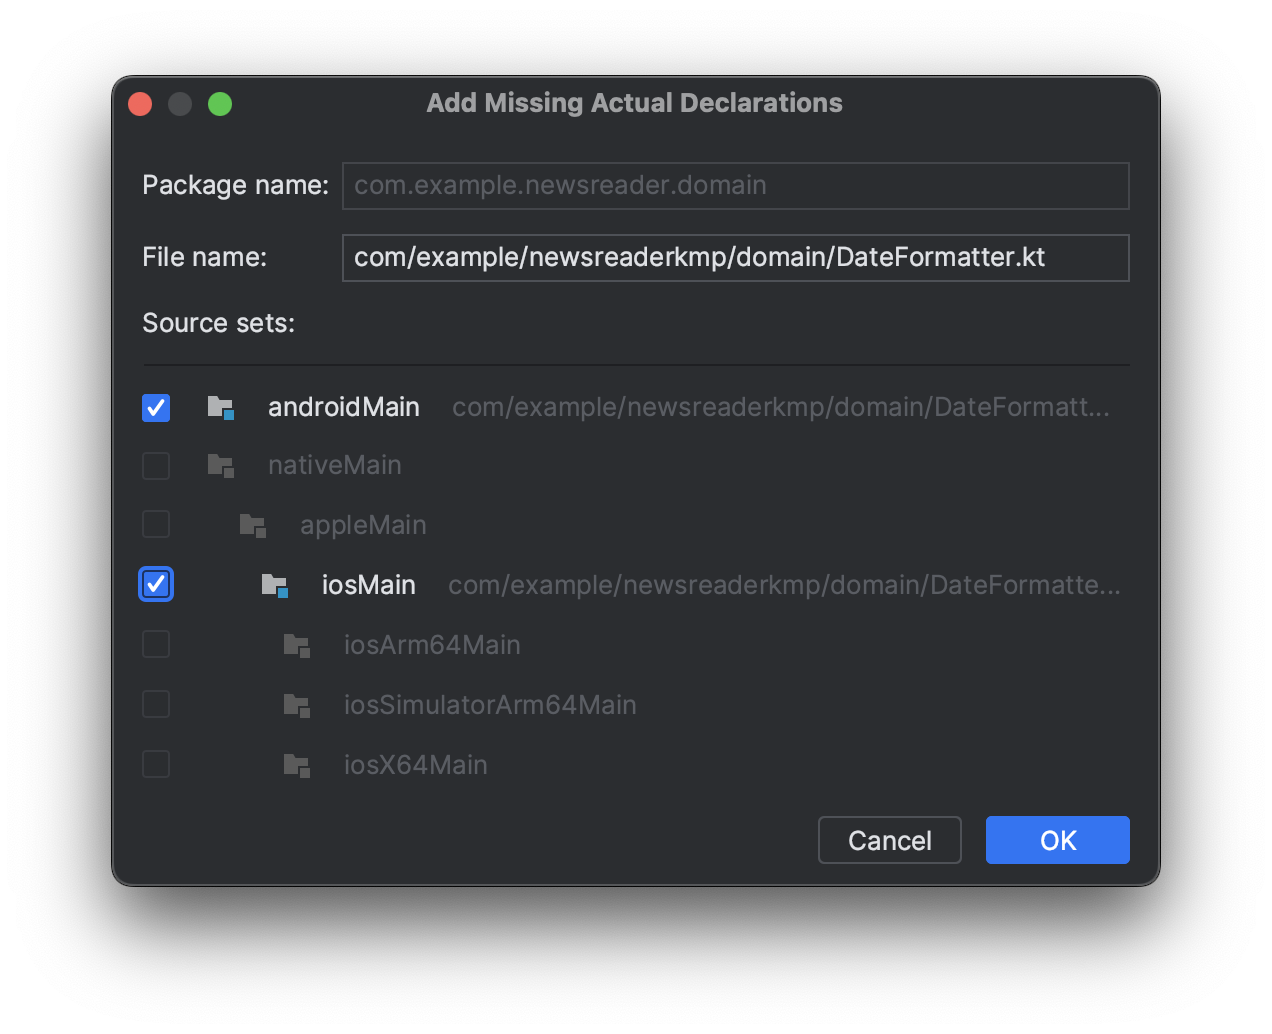Toggle the appleMain checkbox
Image resolution: width=1272 pixels, height=1034 pixels.
click(x=156, y=524)
